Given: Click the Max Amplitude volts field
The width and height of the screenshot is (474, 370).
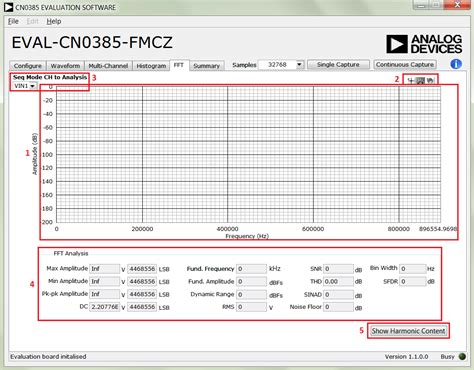Looking at the screenshot, I should [105, 269].
